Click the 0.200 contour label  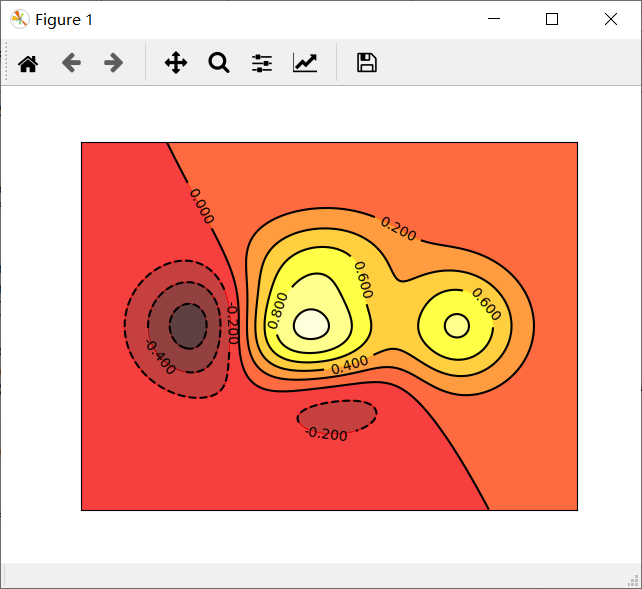pos(398,228)
